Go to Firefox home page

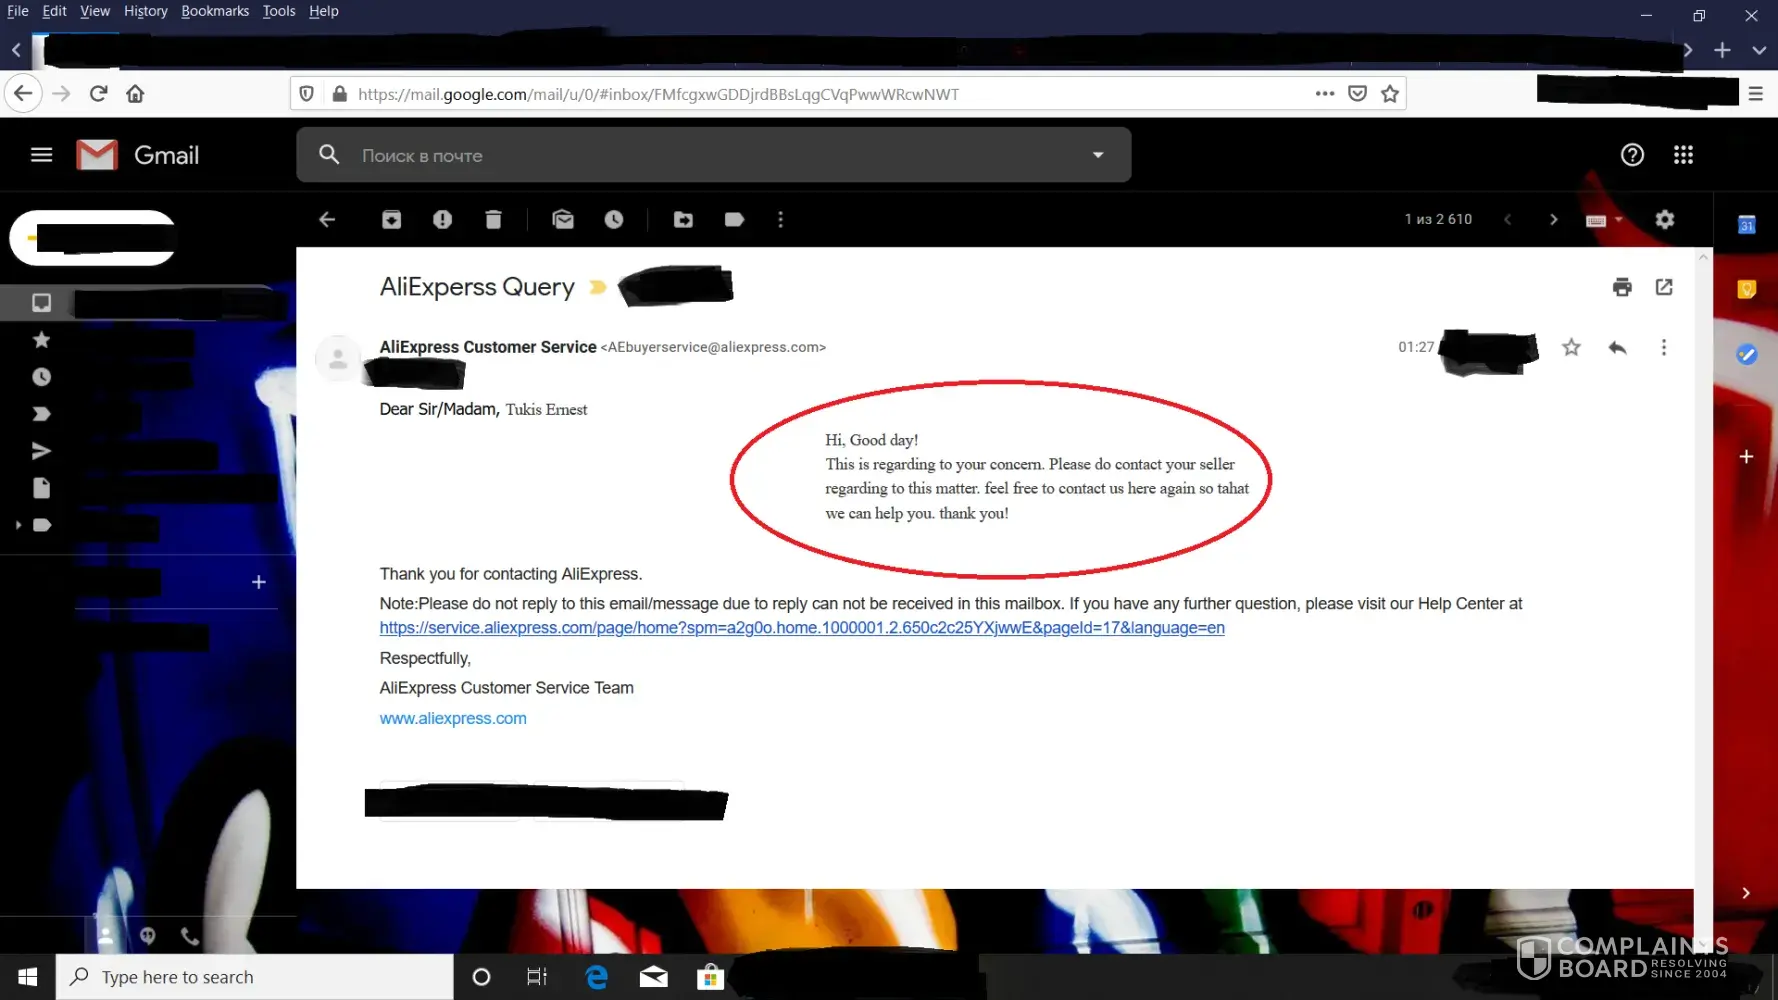(135, 93)
